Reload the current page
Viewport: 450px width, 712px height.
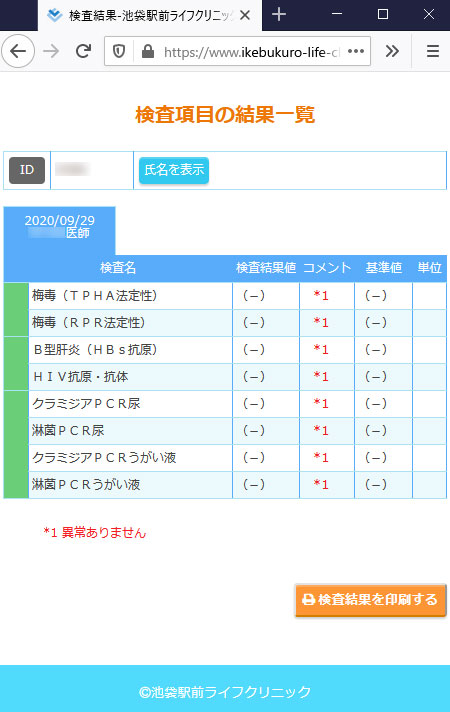(x=84, y=51)
